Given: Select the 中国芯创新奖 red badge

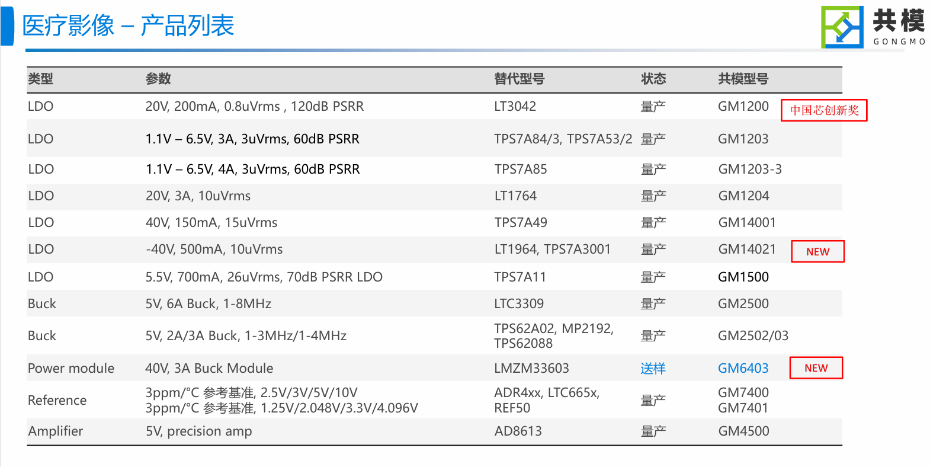Looking at the screenshot, I should click(824, 110).
